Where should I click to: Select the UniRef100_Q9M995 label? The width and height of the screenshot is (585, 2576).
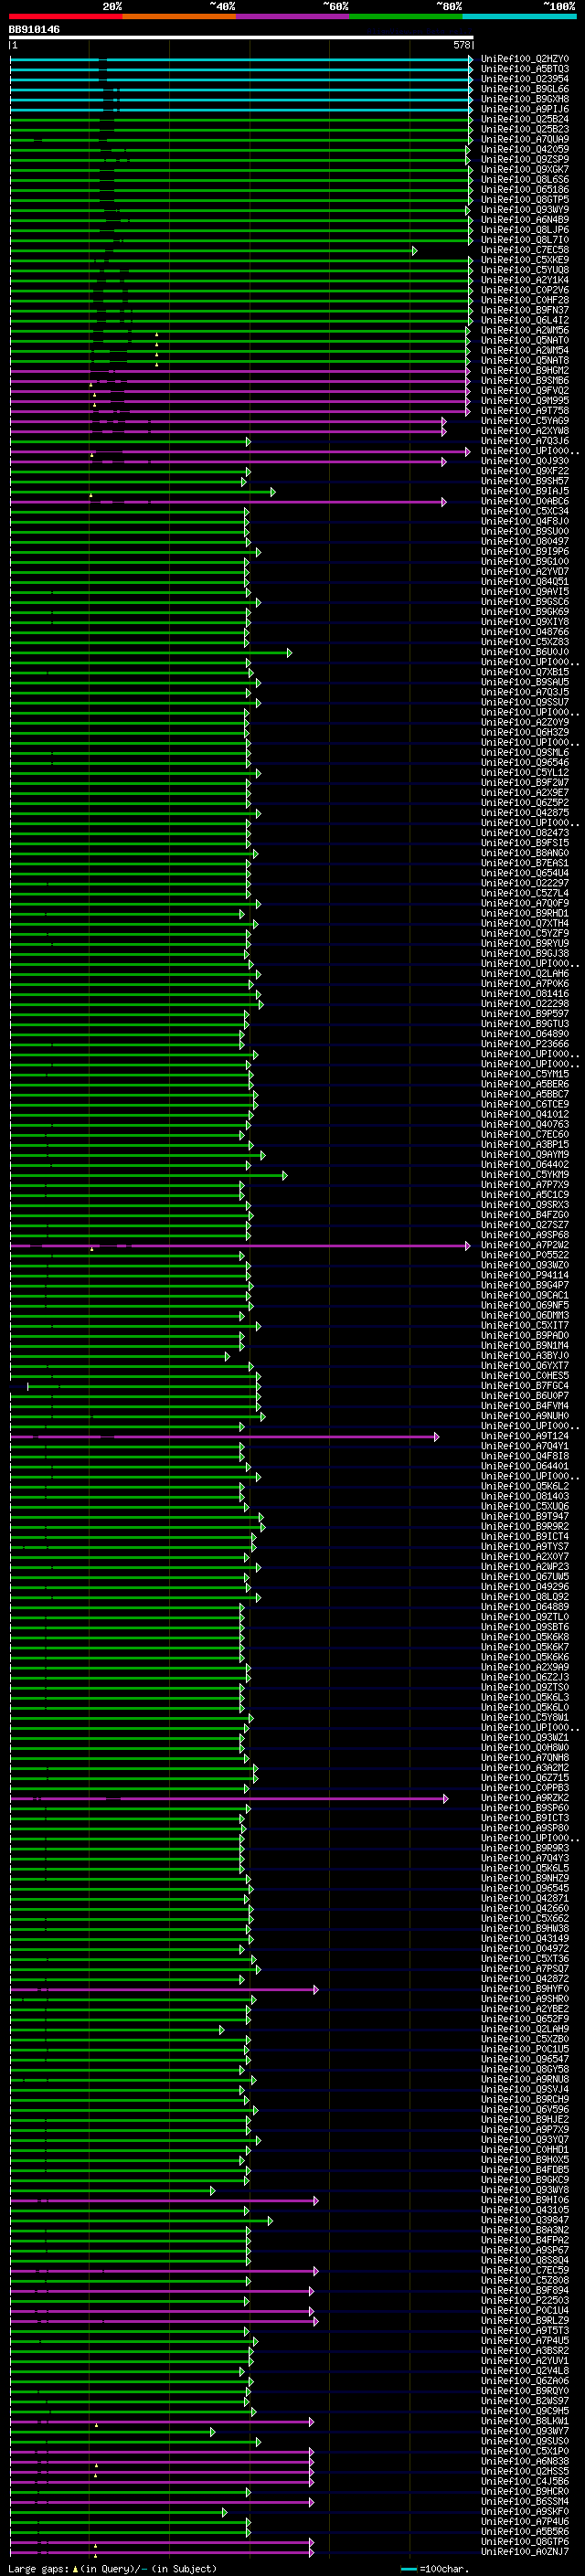[x=525, y=401]
